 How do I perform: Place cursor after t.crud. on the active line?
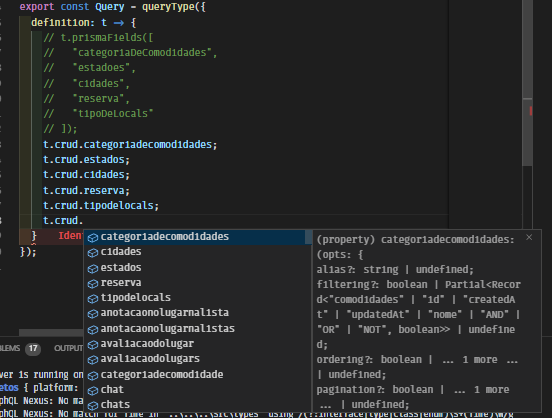click(x=83, y=221)
